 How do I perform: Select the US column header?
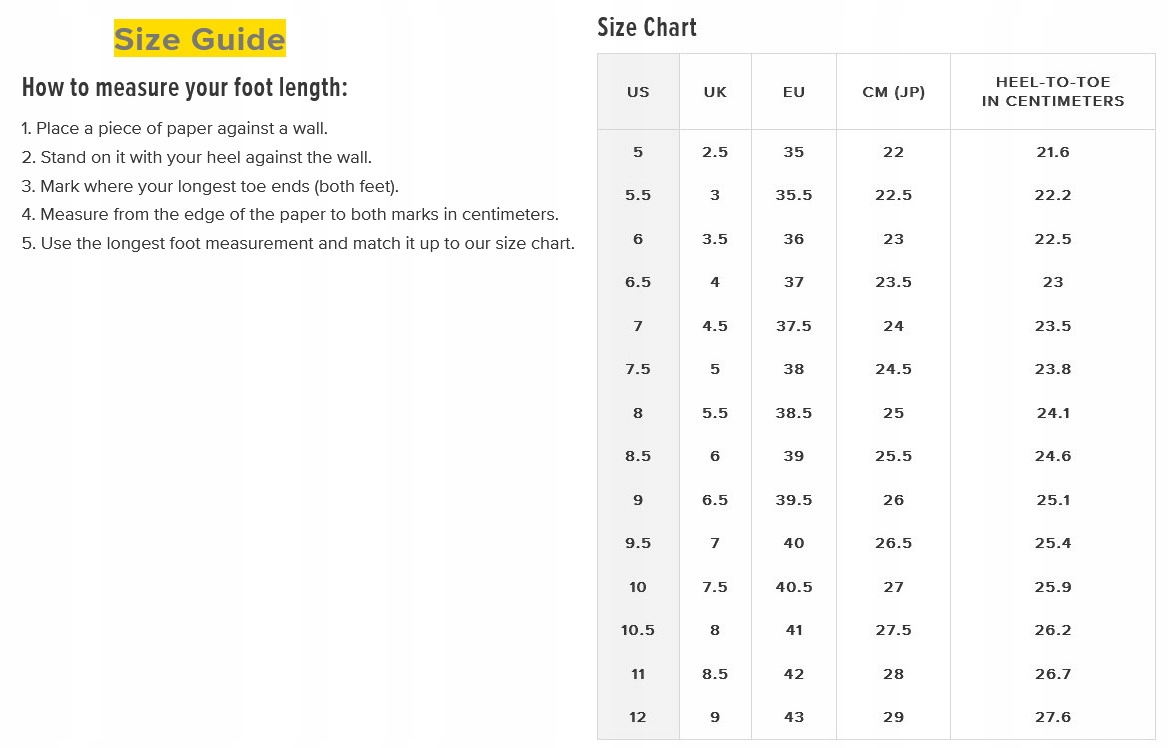tap(638, 92)
